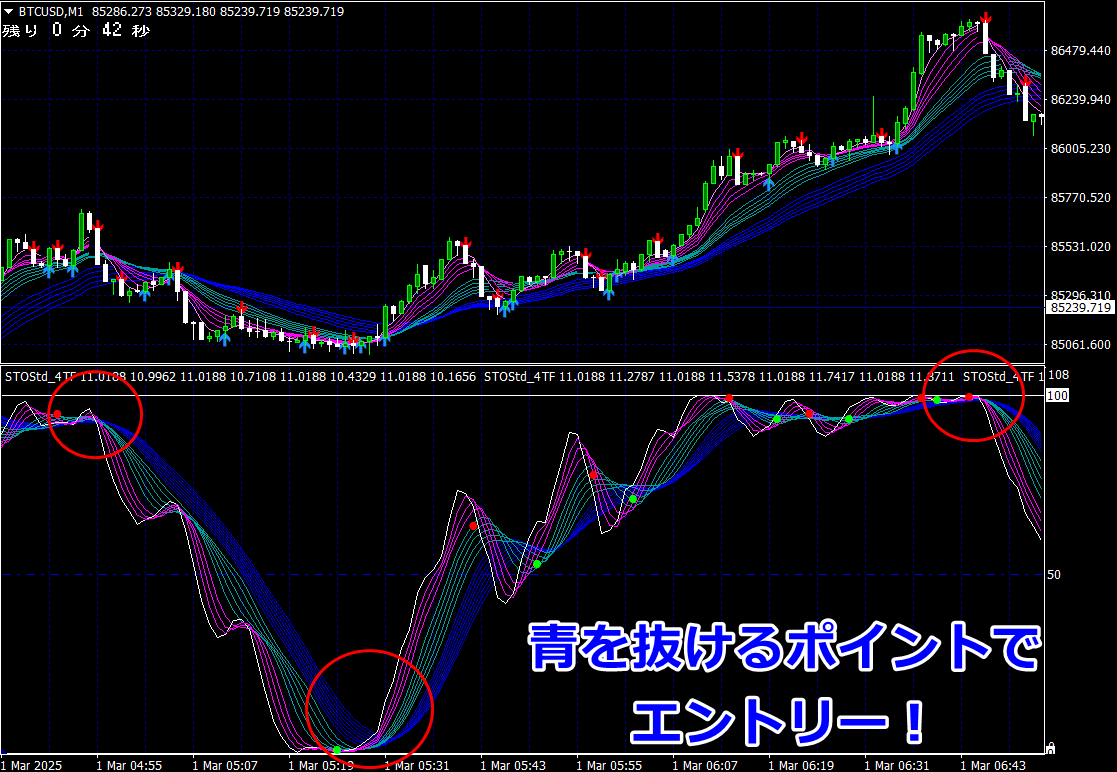Click the 86239.940 price axis label
The image size is (1117, 772).
1081,100
